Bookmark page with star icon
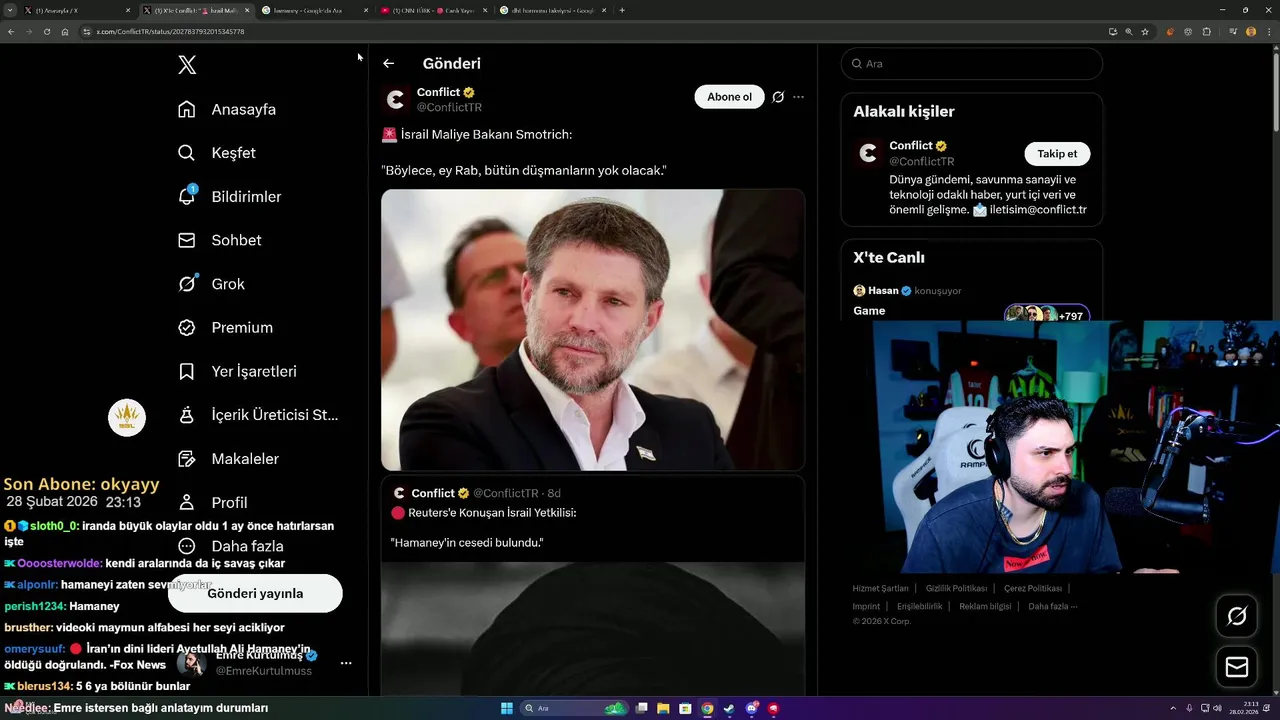Viewport: 1280px width, 720px height. (x=1145, y=32)
